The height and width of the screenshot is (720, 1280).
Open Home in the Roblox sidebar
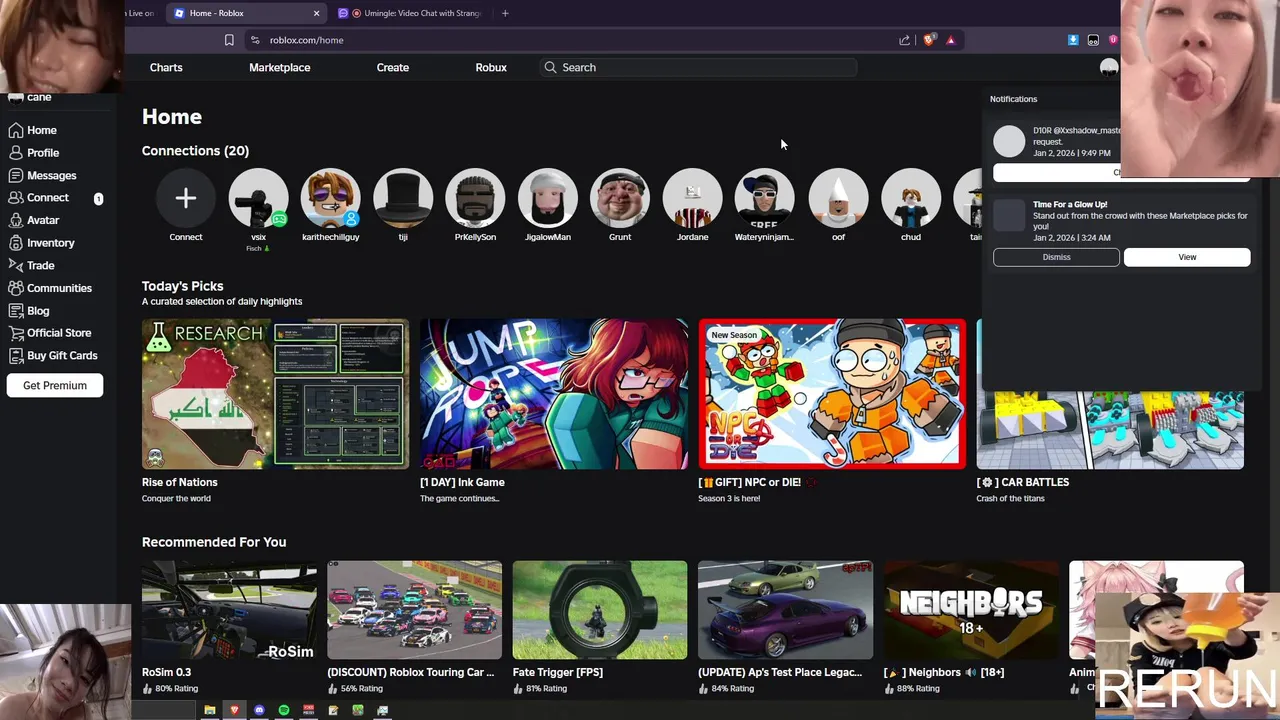pos(33,130)
